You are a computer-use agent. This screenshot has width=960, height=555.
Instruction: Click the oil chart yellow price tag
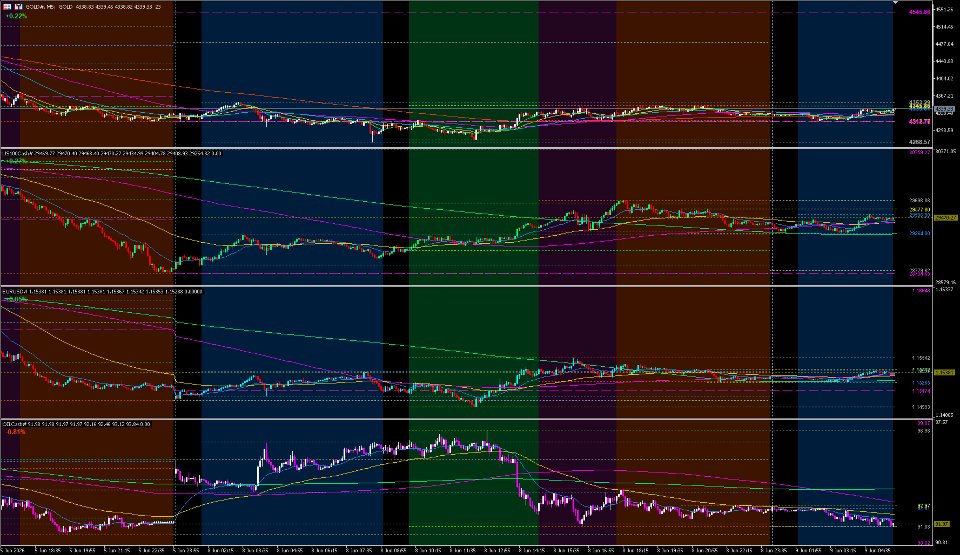[942, 524]
